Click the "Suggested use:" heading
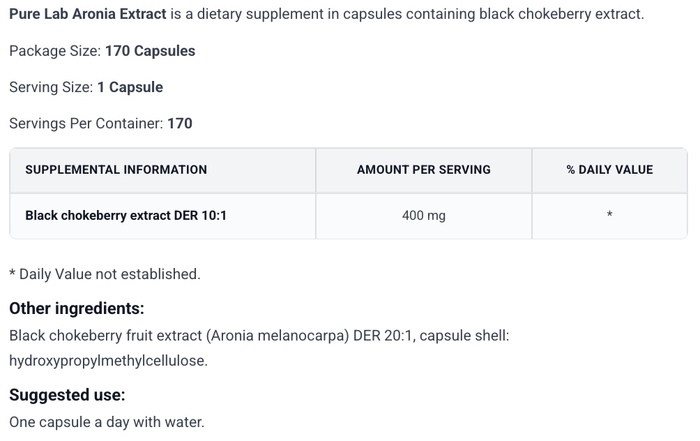This screenshot has height=441, width=700. tap(67, 395)
